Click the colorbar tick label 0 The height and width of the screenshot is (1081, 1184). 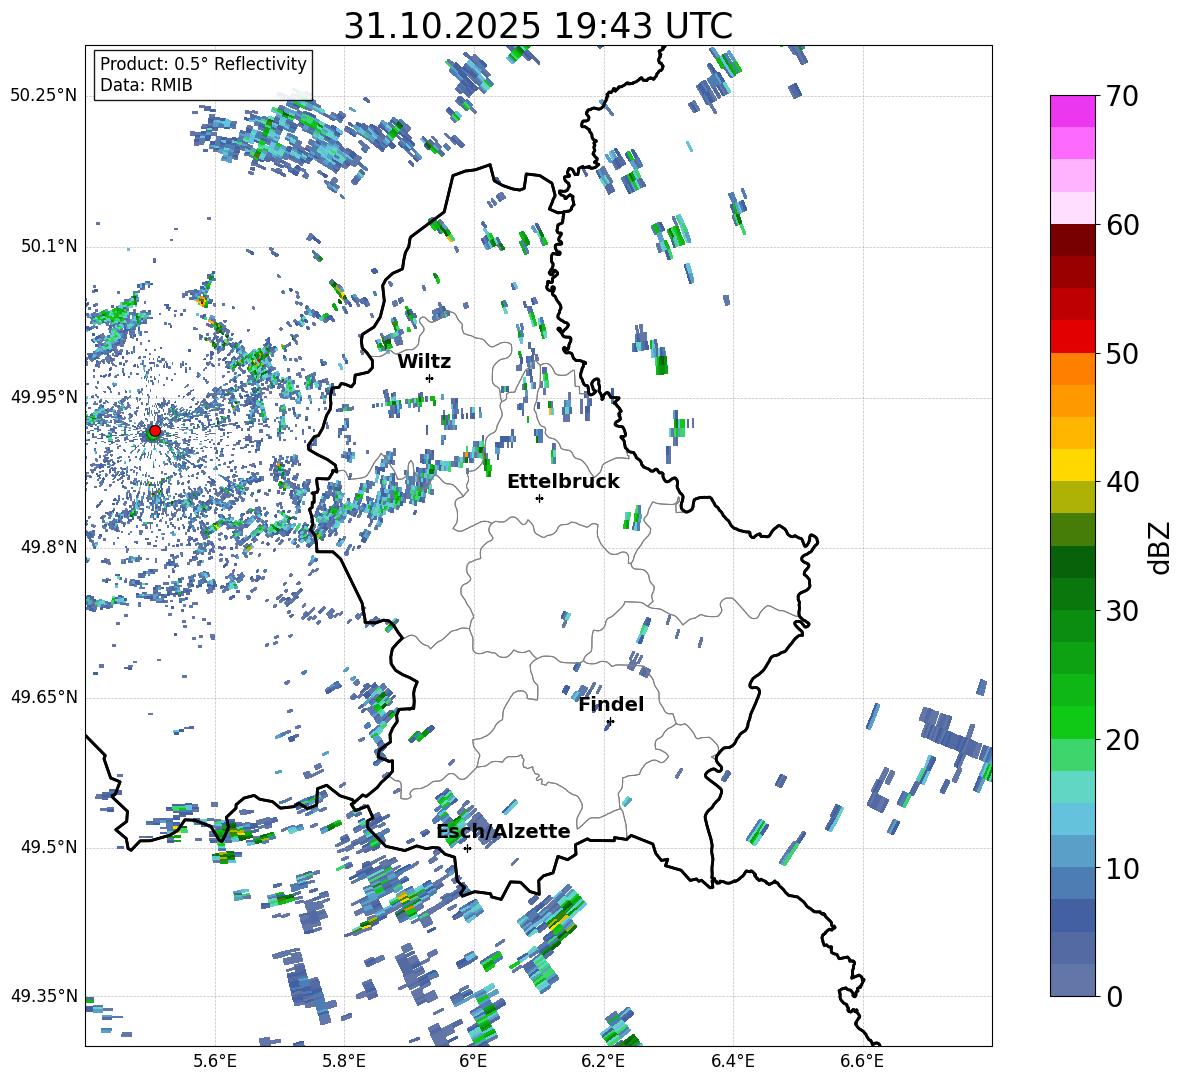click(x=1114, y=997)
